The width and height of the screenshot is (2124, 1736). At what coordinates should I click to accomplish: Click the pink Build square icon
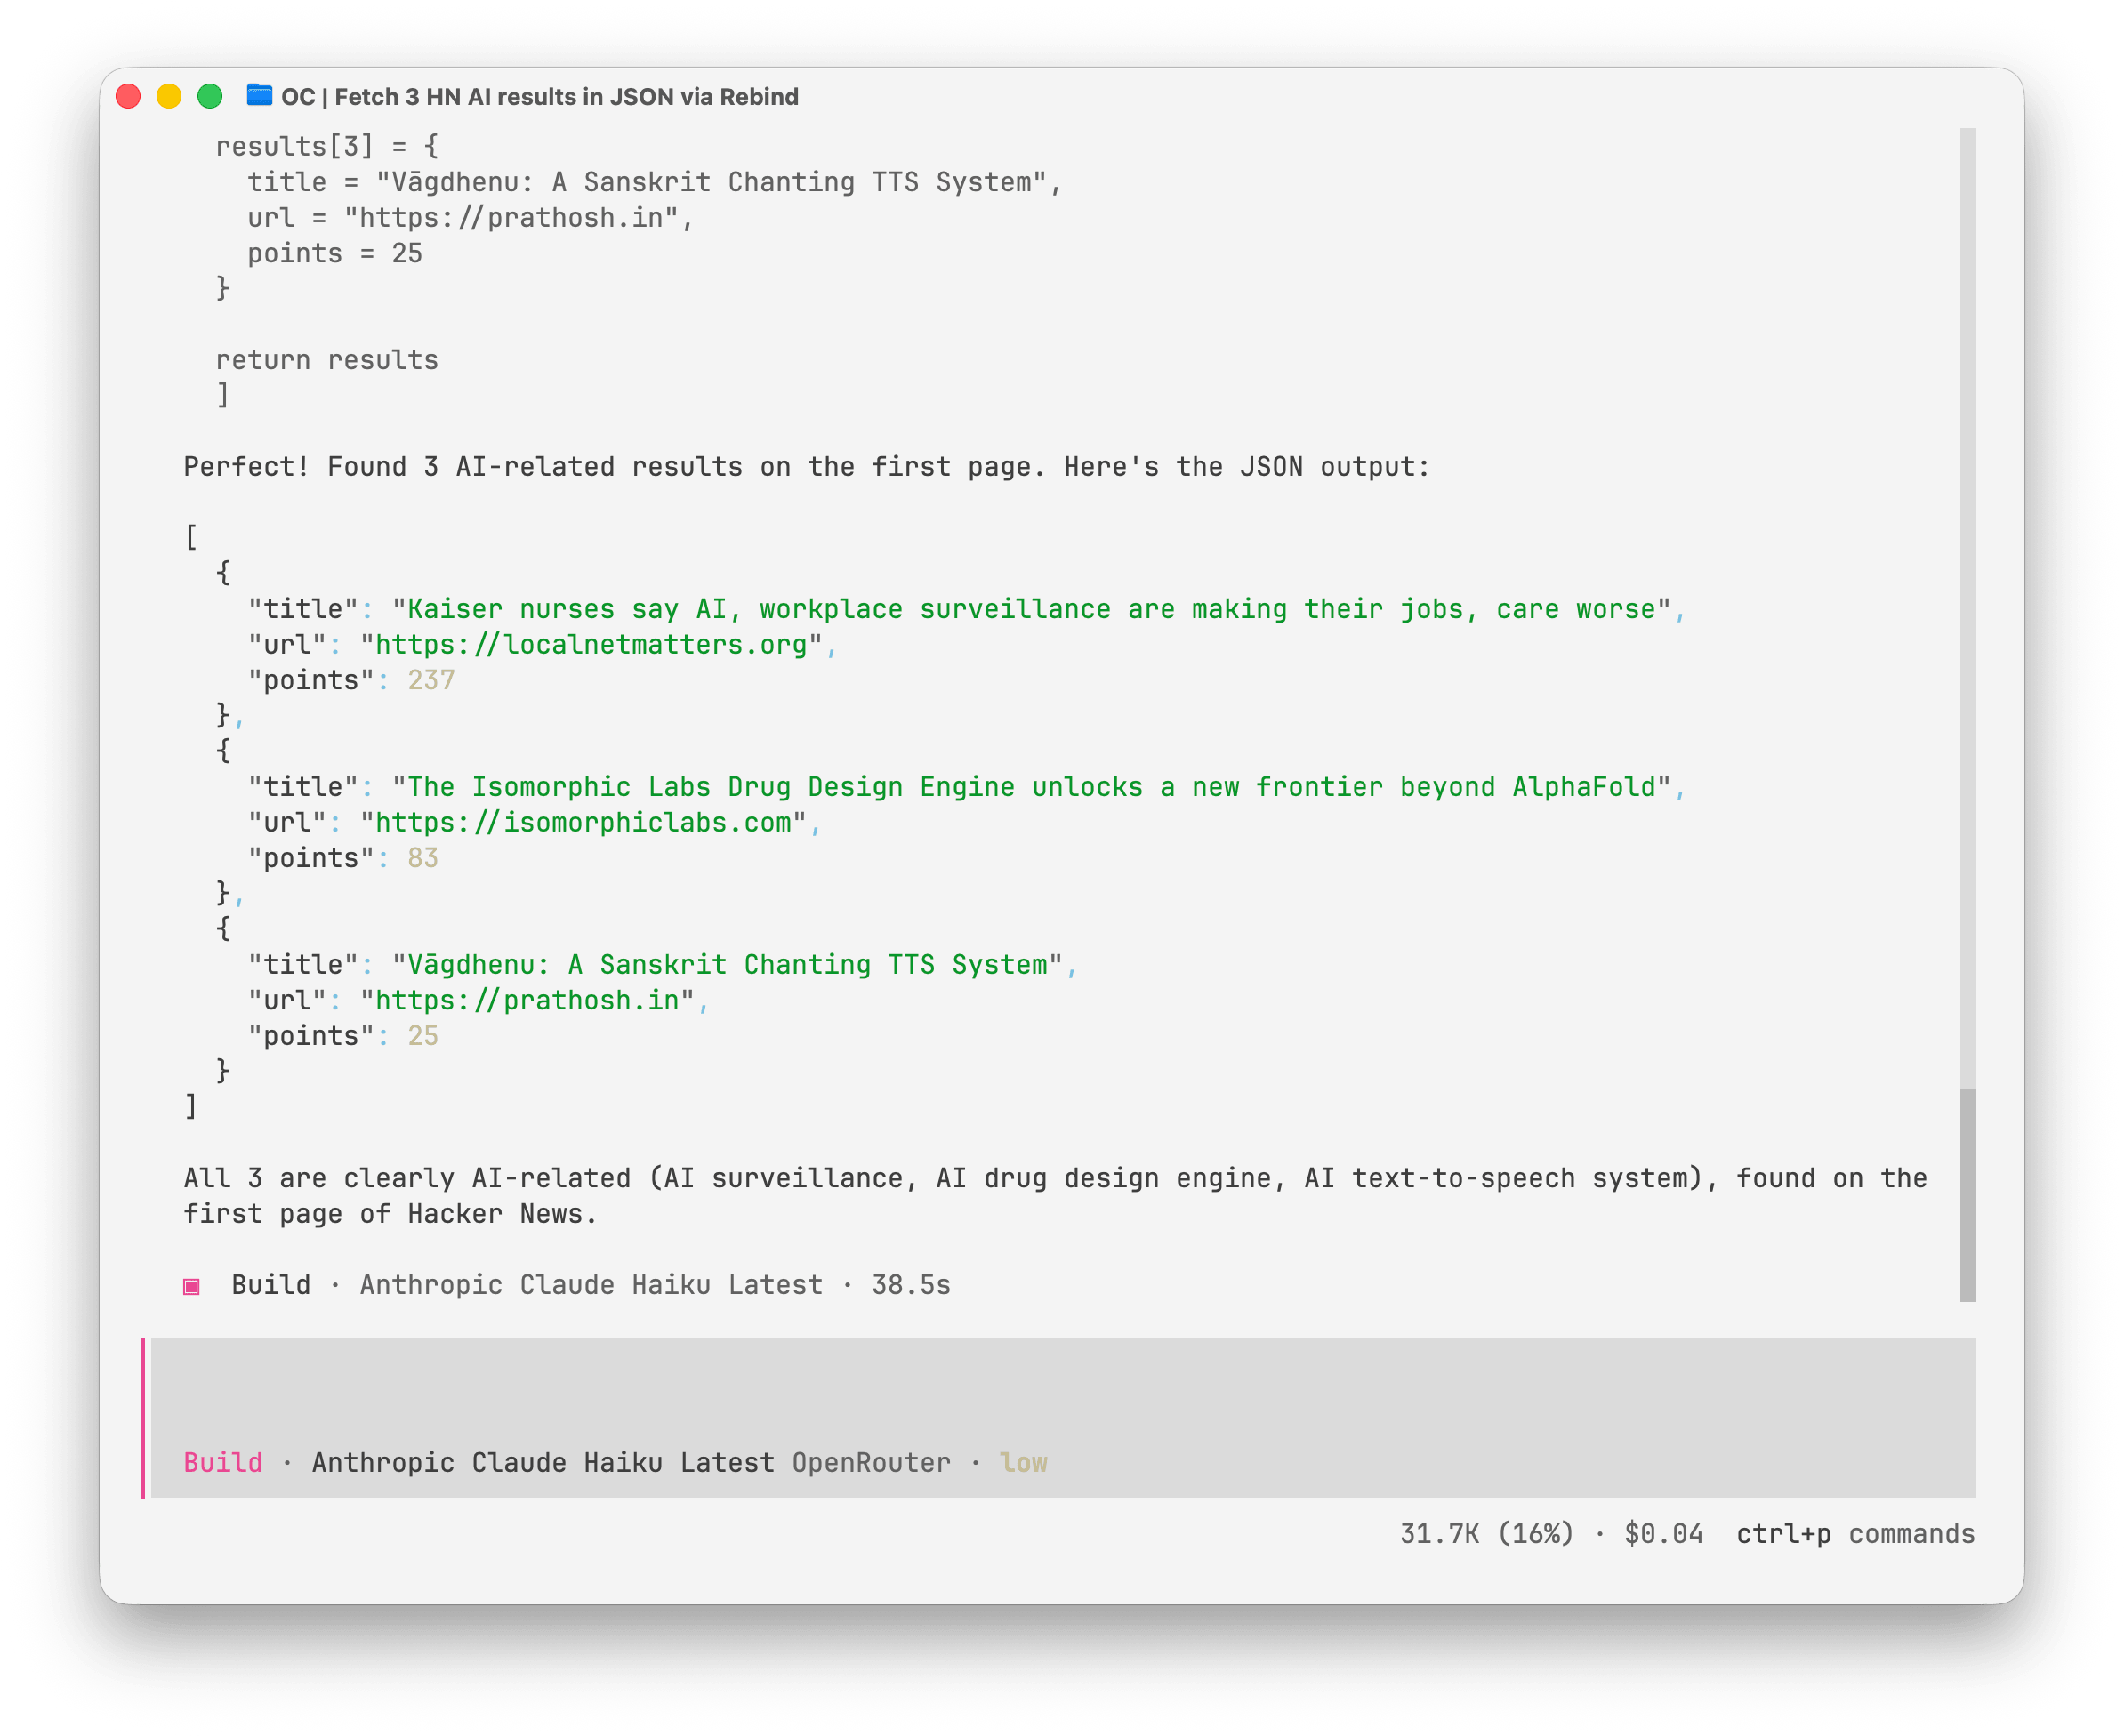(191, 1286)
